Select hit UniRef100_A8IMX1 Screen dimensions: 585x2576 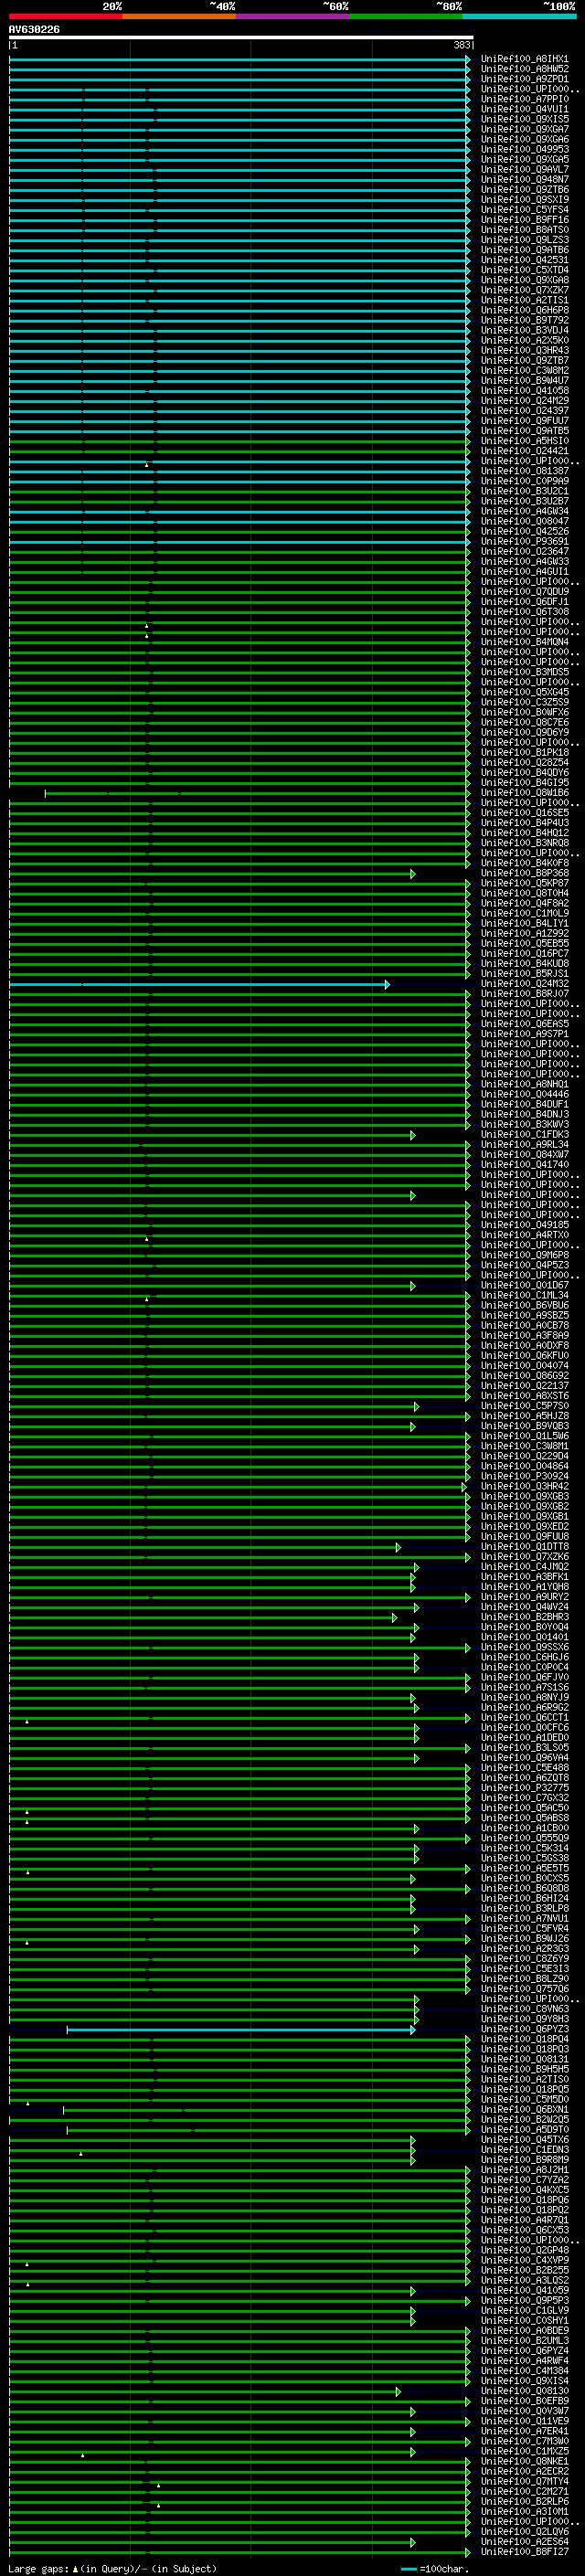(x=524, y=59)
